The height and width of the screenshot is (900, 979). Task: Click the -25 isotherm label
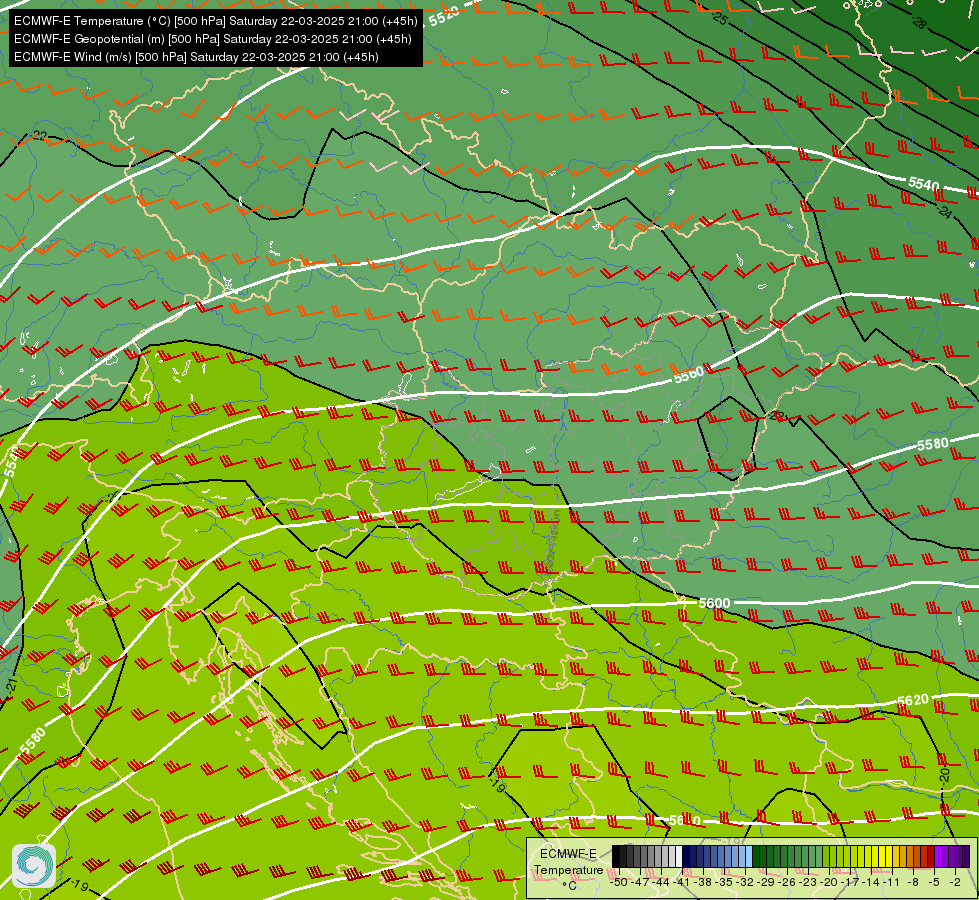click(720, 18)
